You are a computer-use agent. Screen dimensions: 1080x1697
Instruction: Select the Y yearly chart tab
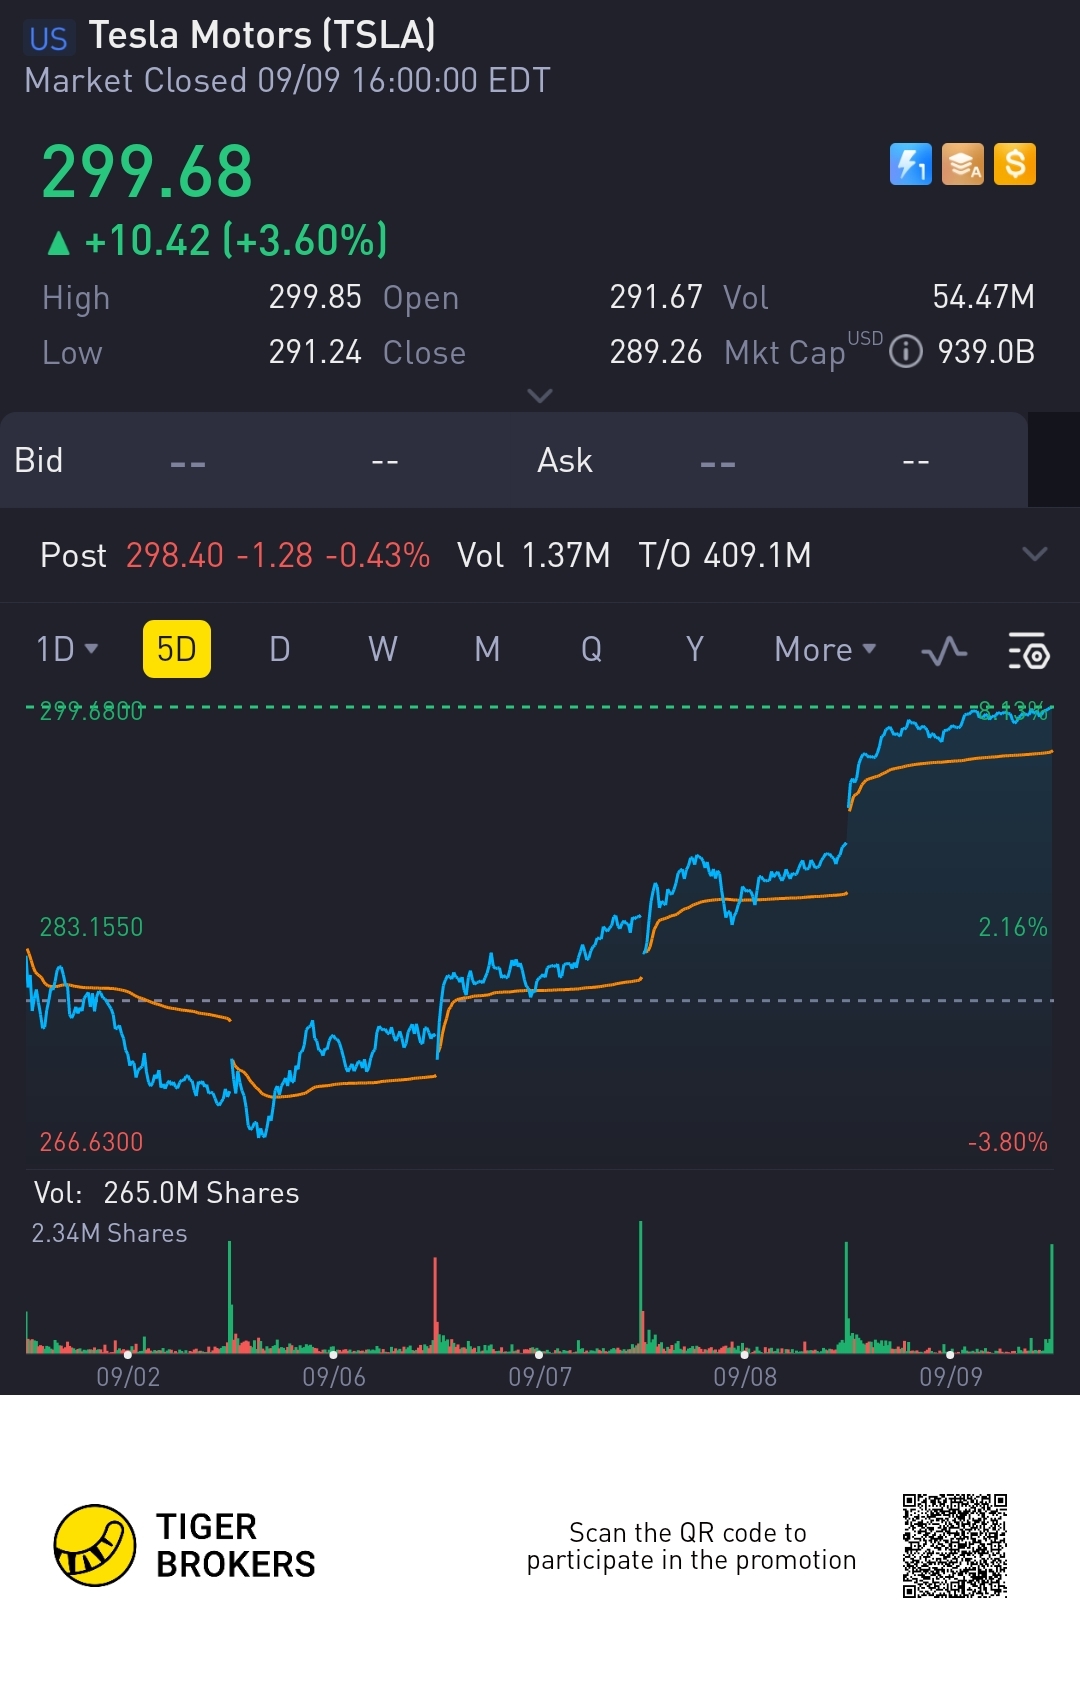point(695,649)
